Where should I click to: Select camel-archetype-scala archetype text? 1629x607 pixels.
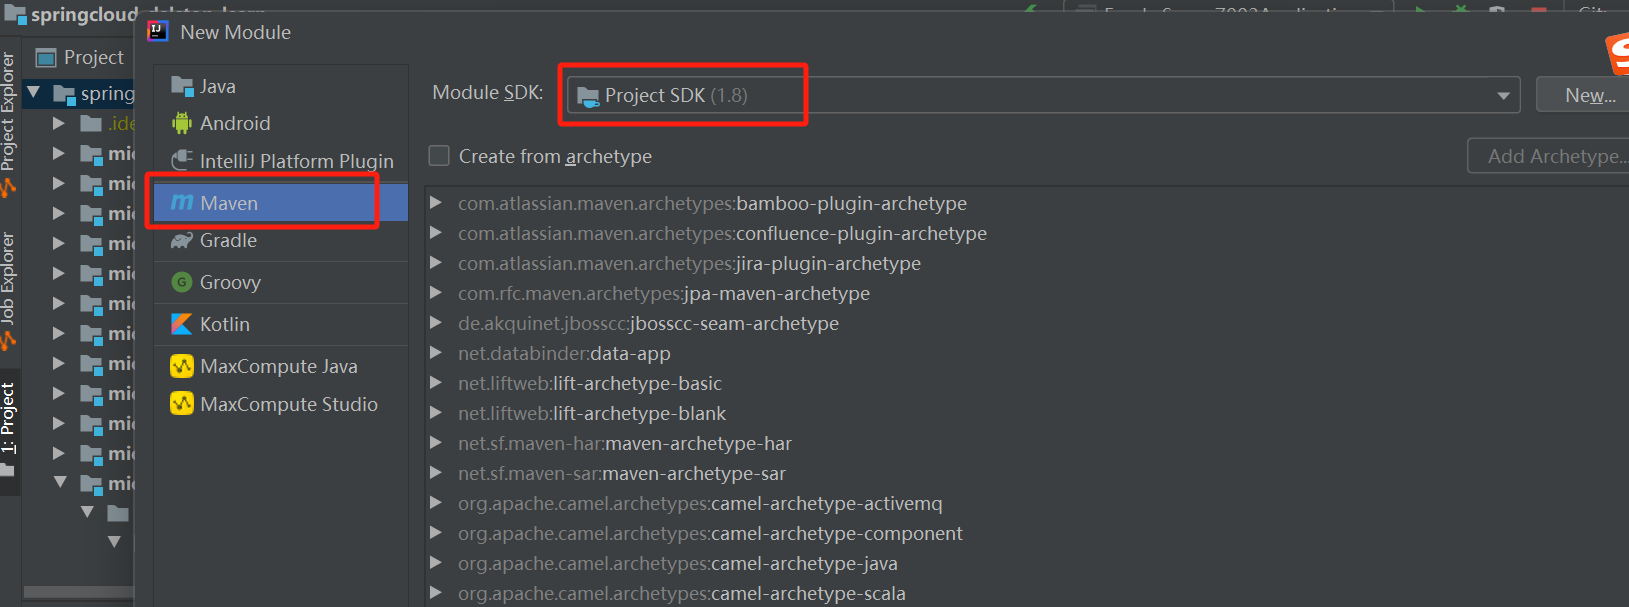682,593
